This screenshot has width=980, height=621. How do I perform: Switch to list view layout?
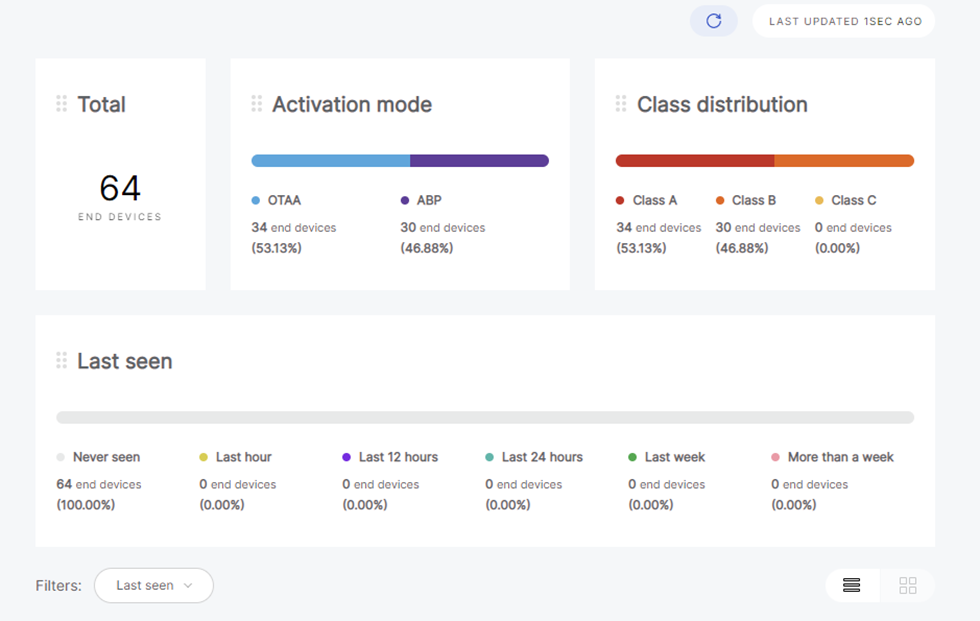851,585
